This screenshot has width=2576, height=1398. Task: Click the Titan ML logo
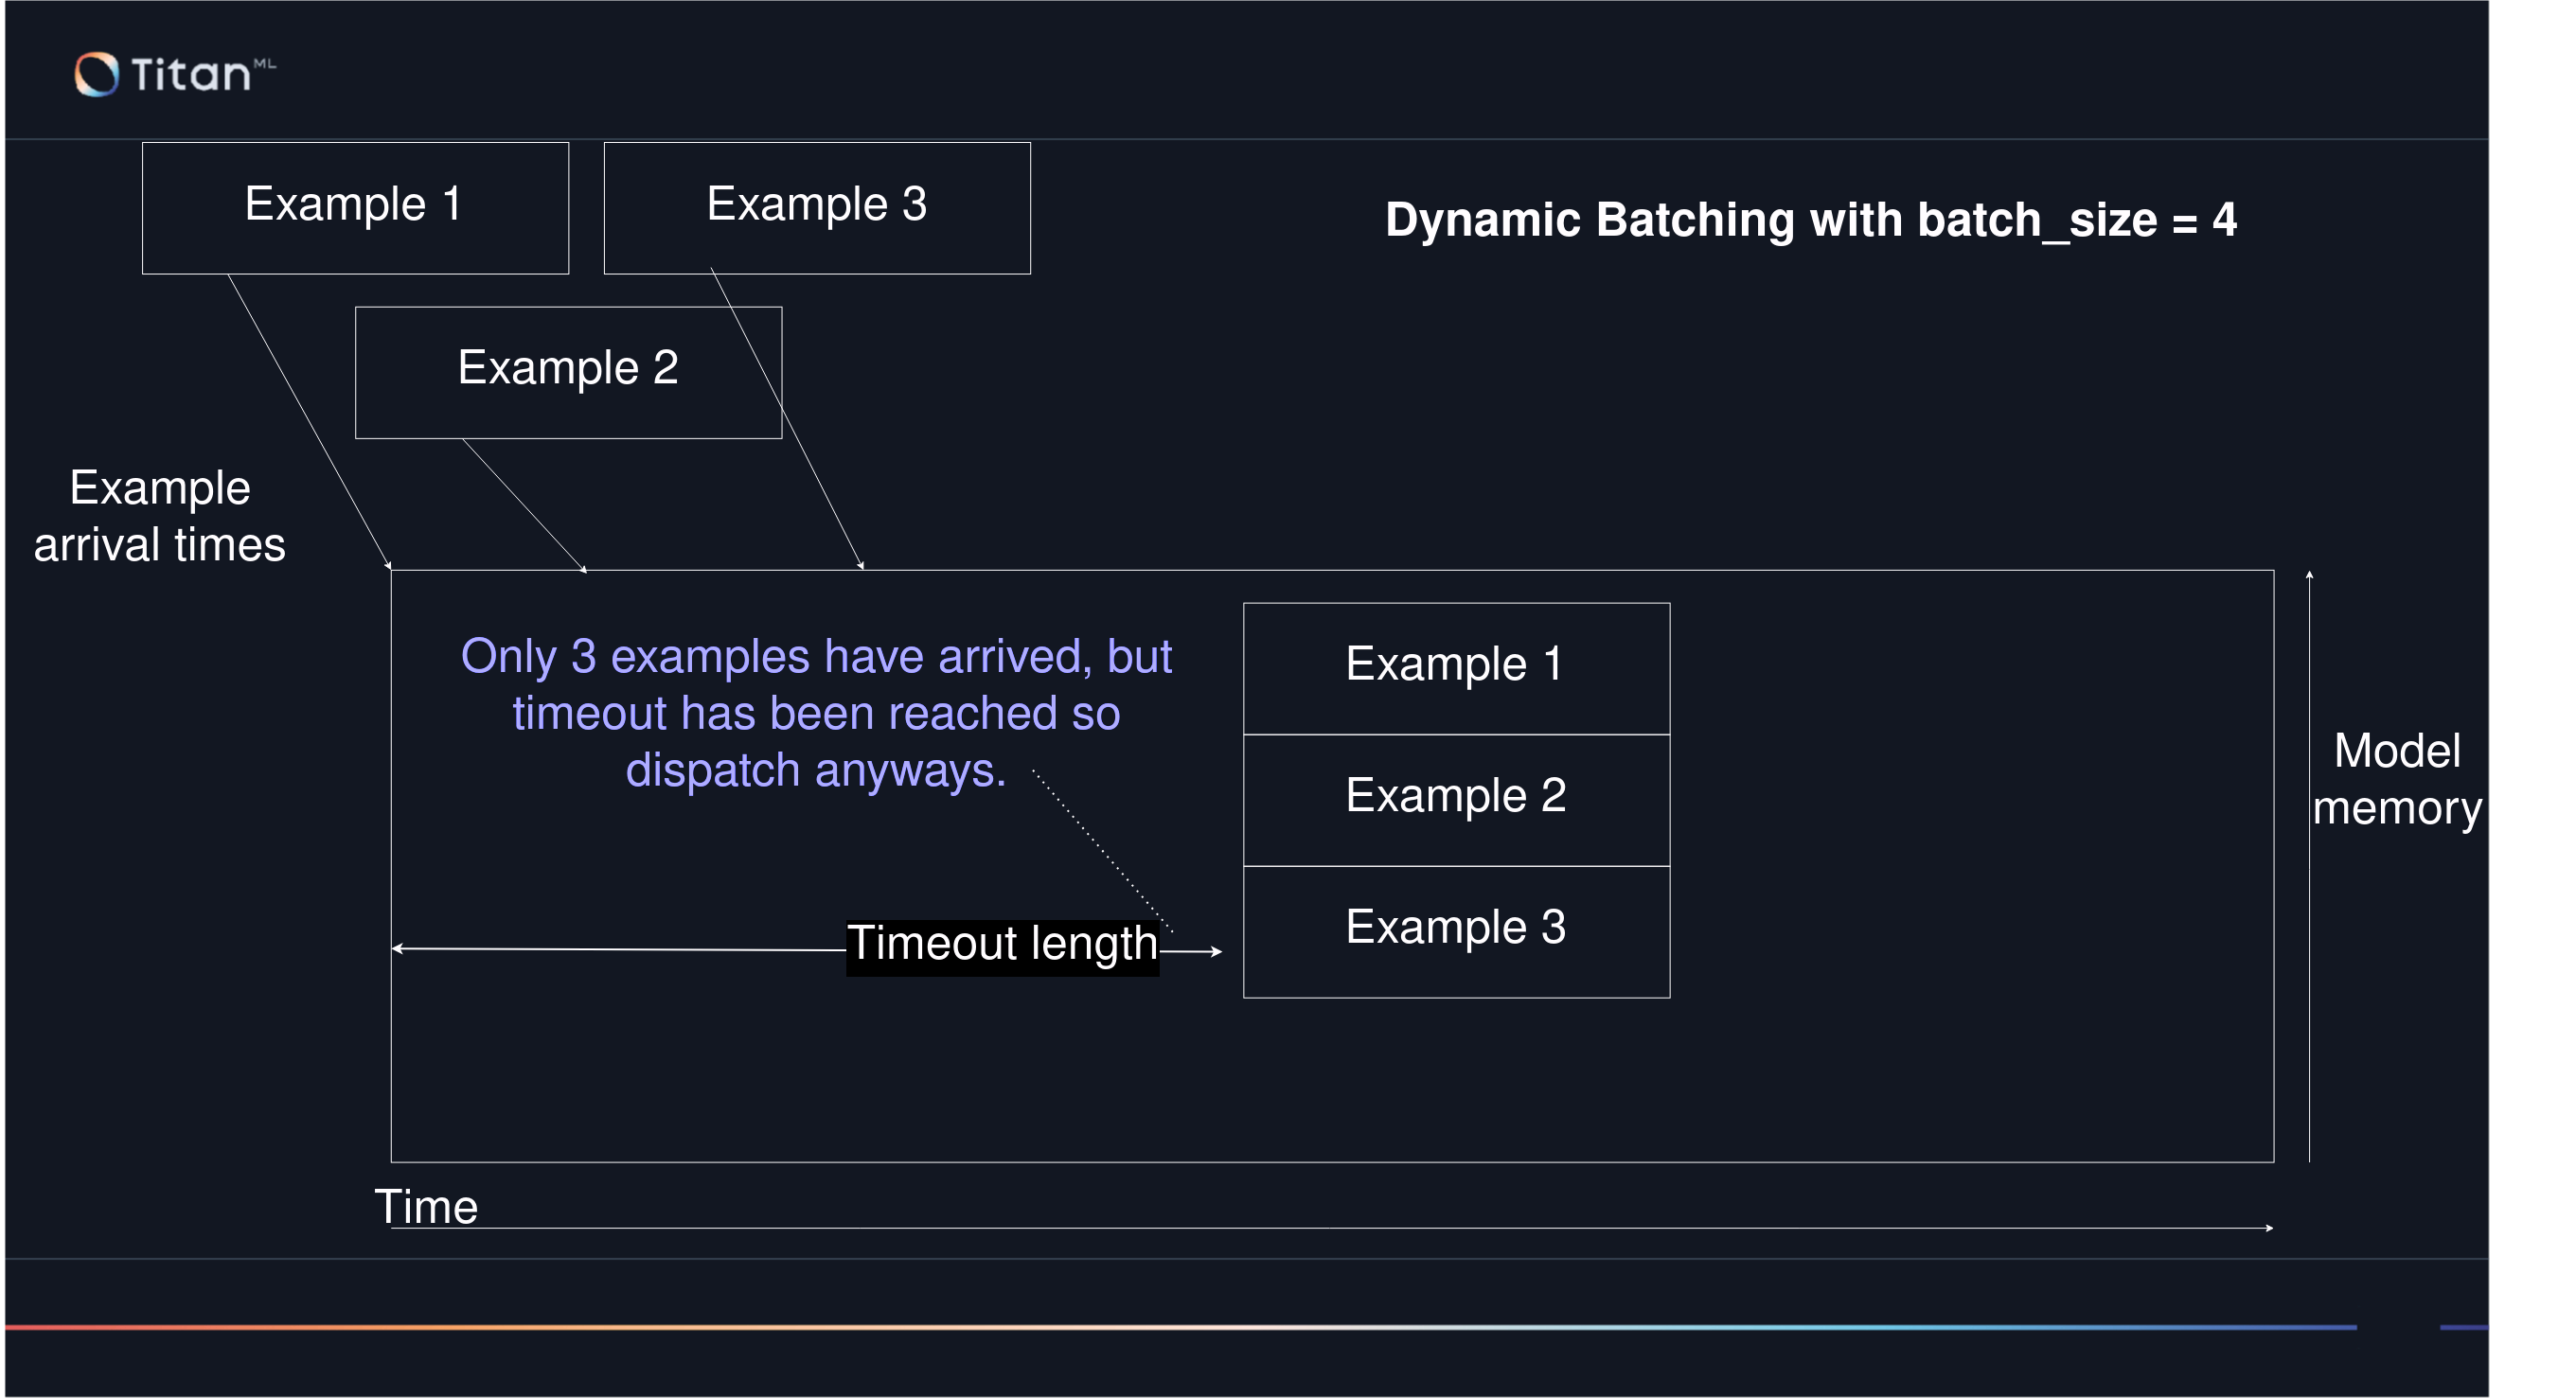[x=173, y=74]
